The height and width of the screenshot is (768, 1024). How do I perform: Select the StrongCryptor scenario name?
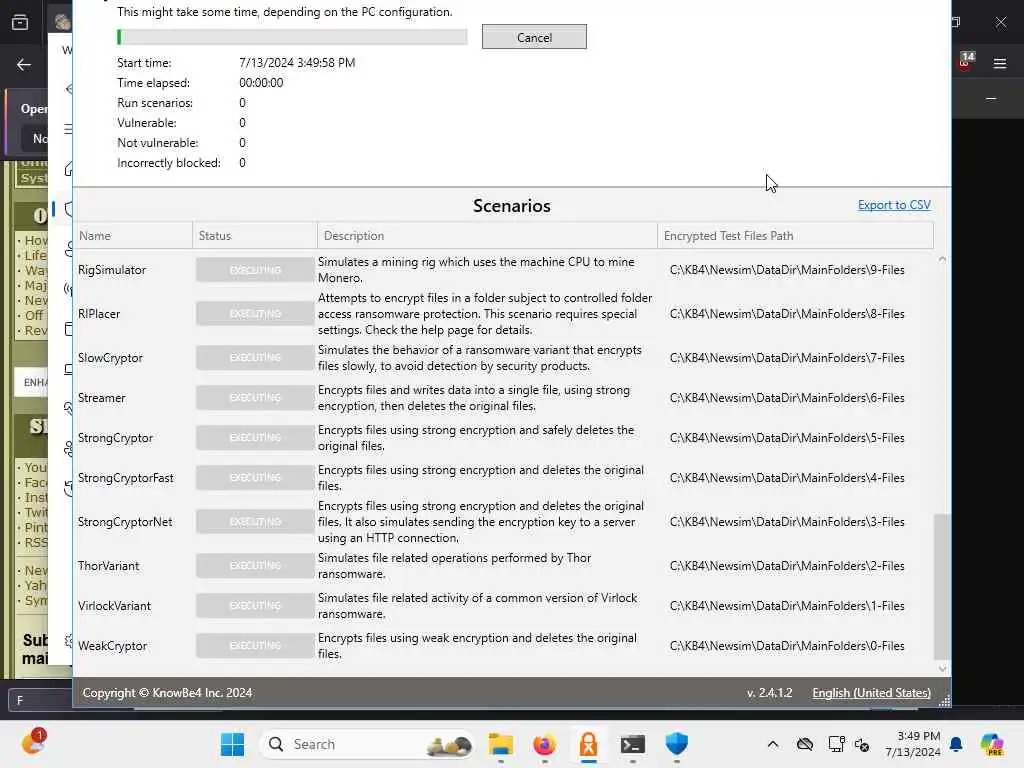coord(115,438)
